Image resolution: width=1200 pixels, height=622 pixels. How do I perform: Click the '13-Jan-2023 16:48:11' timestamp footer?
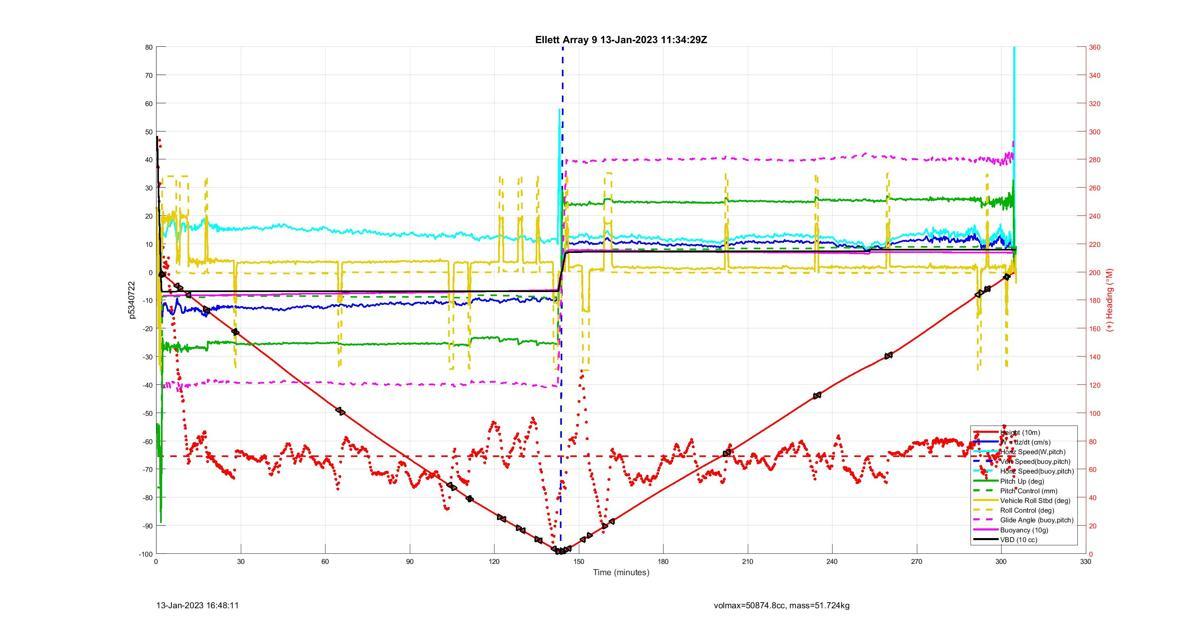click(197, 605)
